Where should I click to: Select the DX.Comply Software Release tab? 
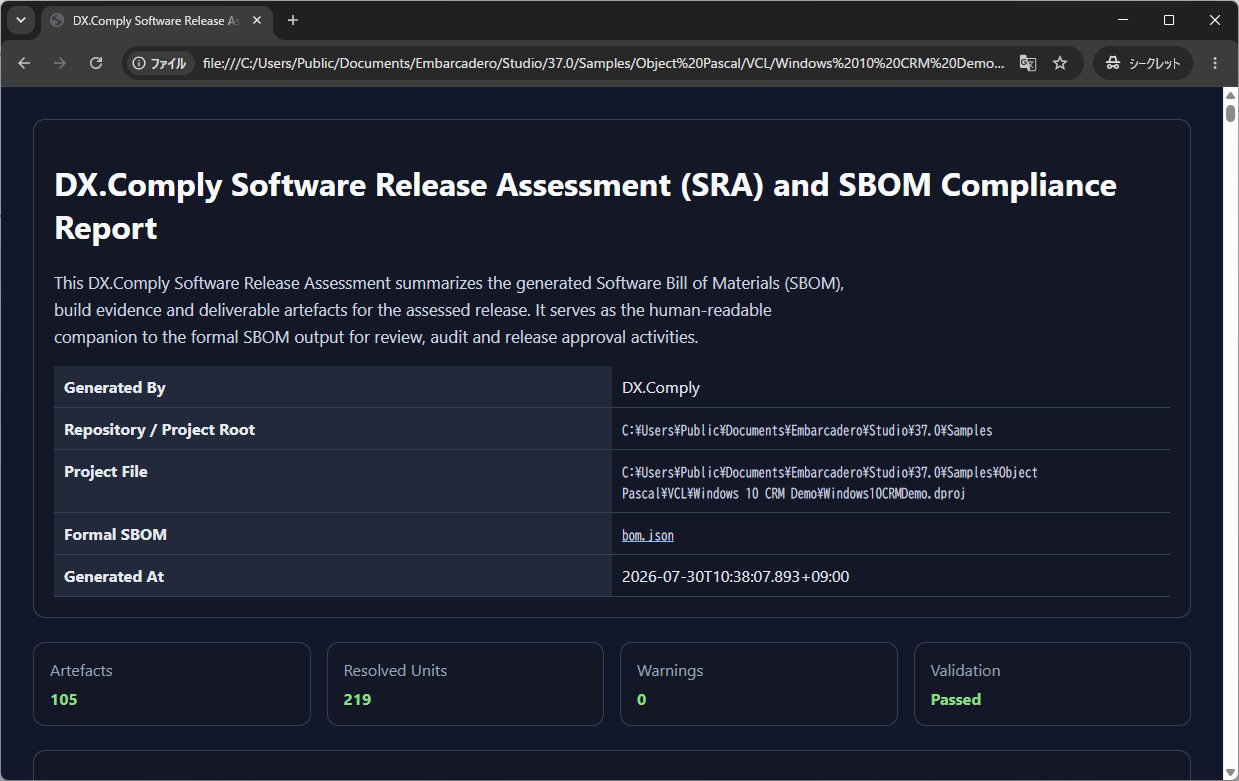pyautogui.click(x=157, y=20)
